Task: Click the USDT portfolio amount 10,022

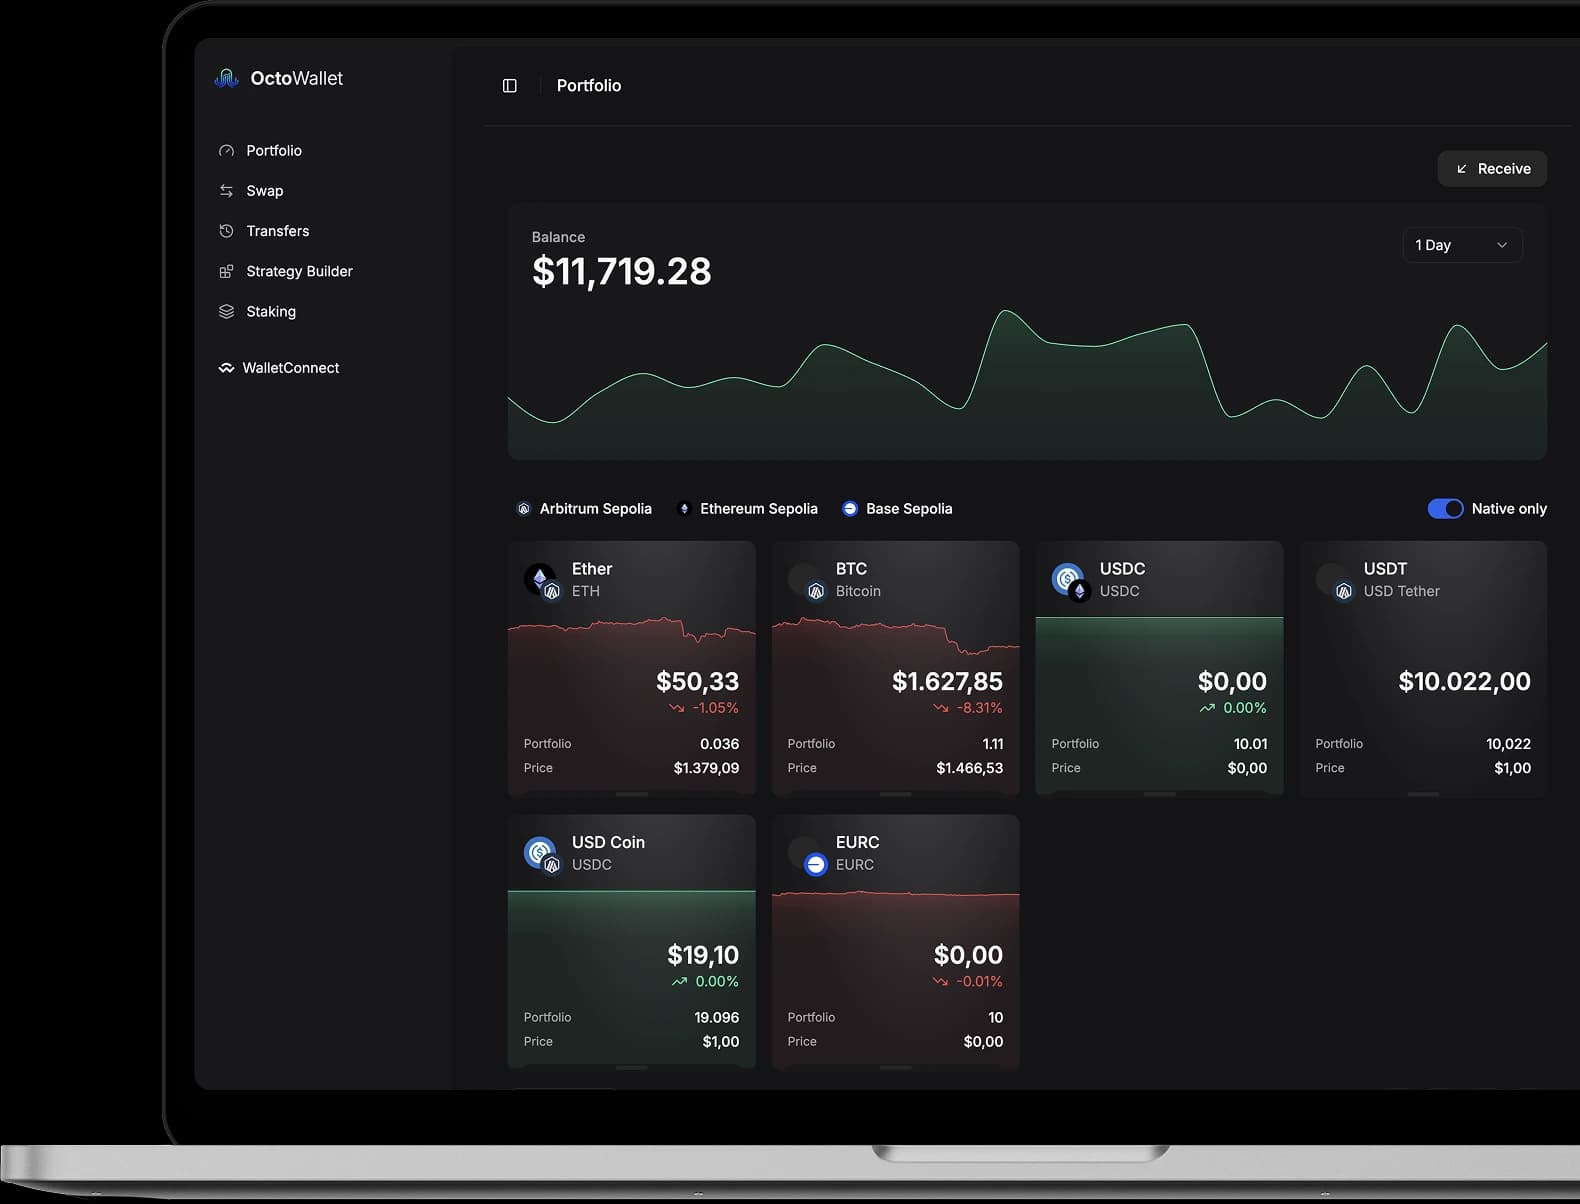Action: (1508, 744)
